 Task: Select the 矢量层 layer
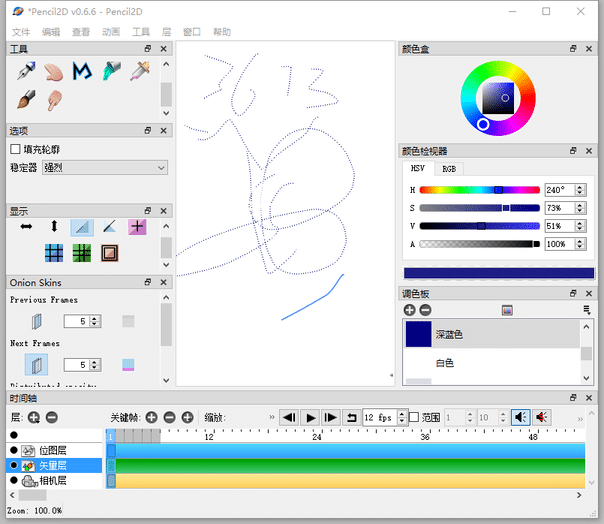(x=53, y=465)
